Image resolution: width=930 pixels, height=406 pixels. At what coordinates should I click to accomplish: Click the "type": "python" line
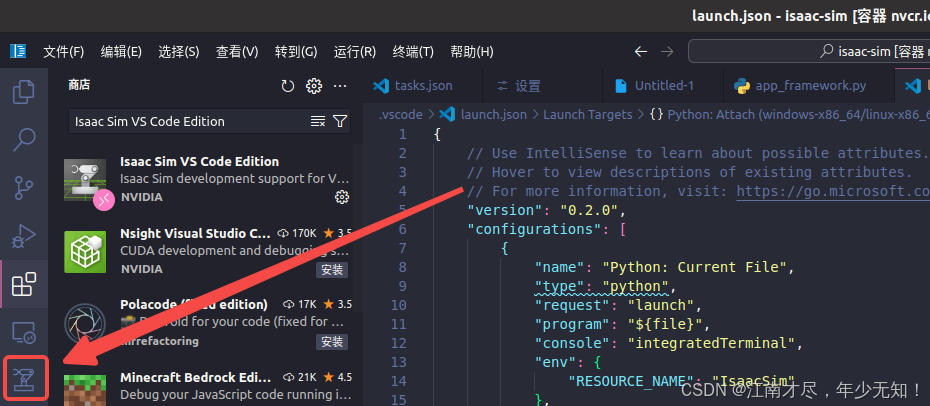tap(606, 286)
